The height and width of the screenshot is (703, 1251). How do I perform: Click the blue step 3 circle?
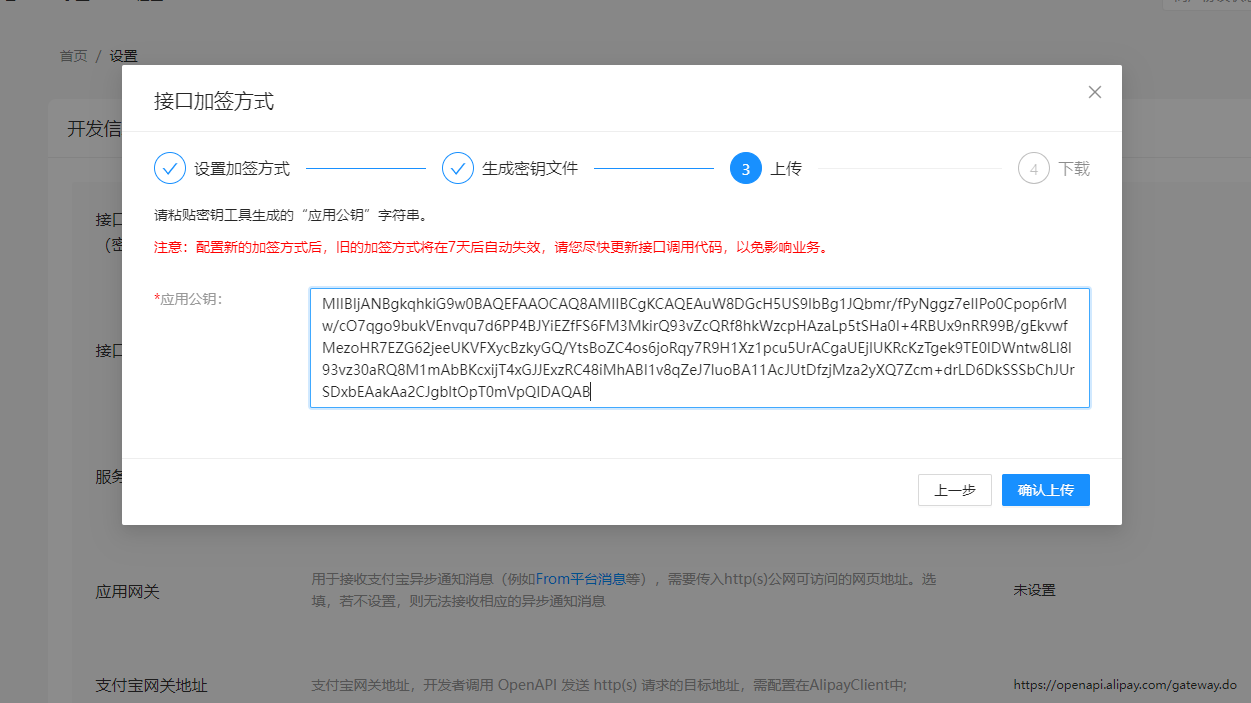pyautogui.click(x=746, y=168)
